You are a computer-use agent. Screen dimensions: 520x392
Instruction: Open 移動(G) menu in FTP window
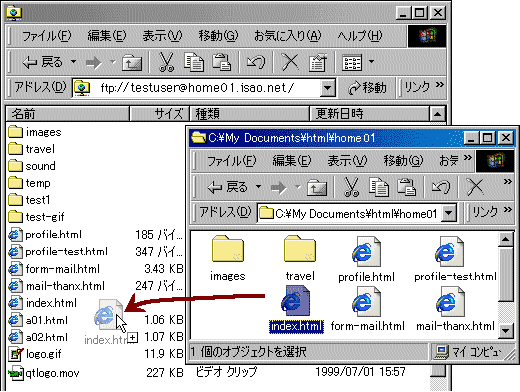pos(218,36)
